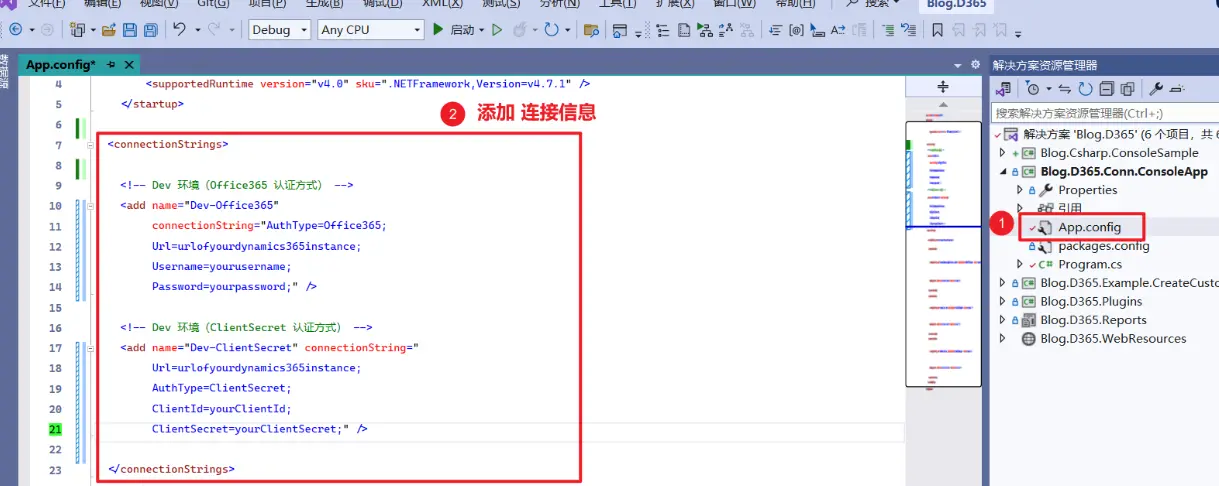Image resolution: width=1219 pixels, height=486 pixels.
Task: Click the New Project toolbar icon
Action: pyautogui.click(x=78, y=30)
